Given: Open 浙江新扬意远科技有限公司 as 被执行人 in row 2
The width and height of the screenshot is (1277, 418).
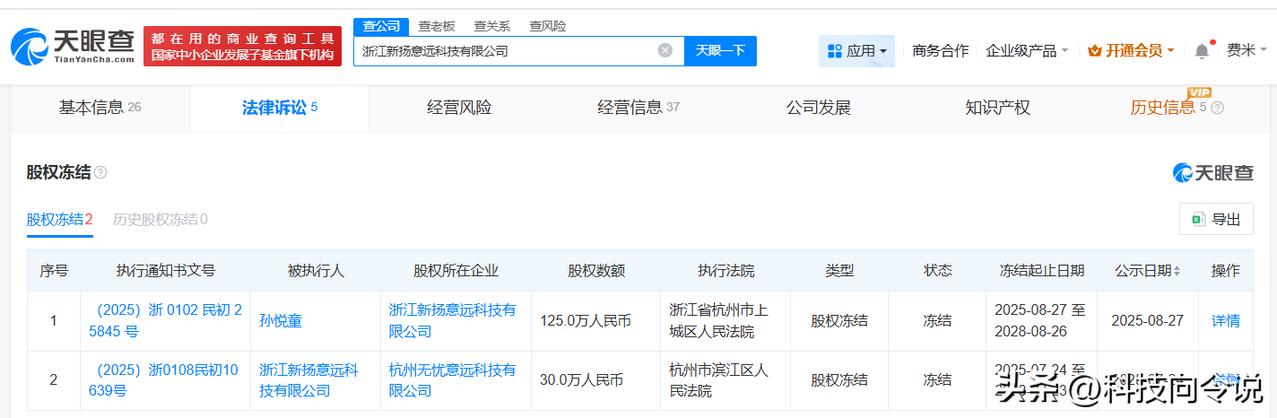Looking at the screenshot, I should pyautogui.click(x=309, y=380).
